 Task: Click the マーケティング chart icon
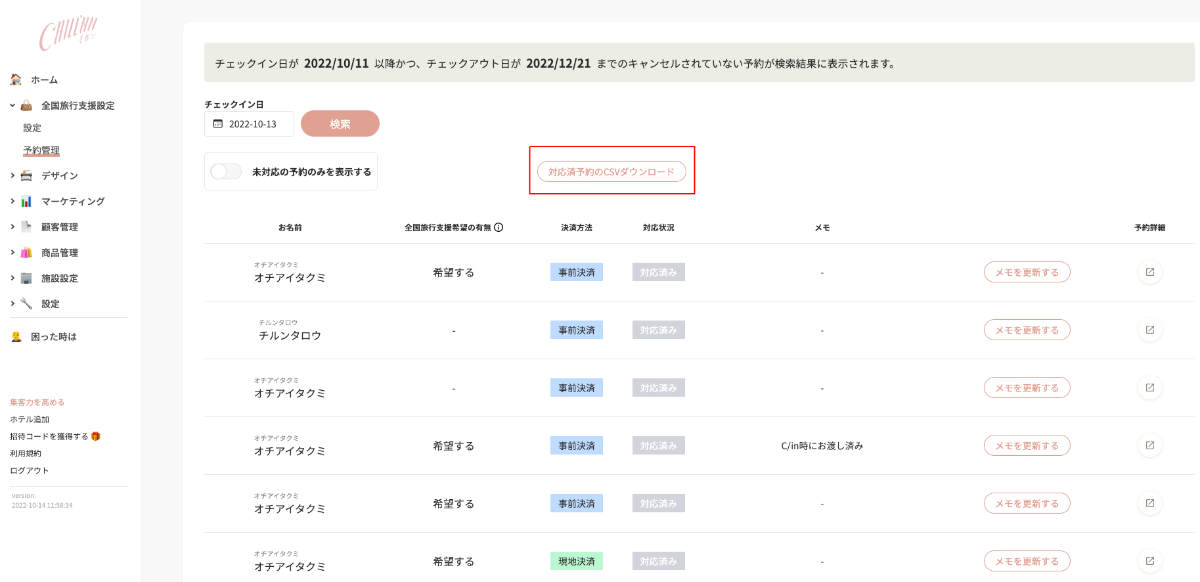coord(26,201)
